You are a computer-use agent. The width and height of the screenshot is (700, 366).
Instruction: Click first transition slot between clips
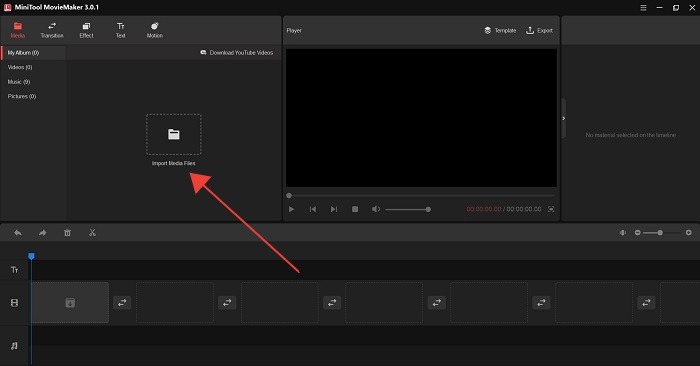click(x=122, y=303)
